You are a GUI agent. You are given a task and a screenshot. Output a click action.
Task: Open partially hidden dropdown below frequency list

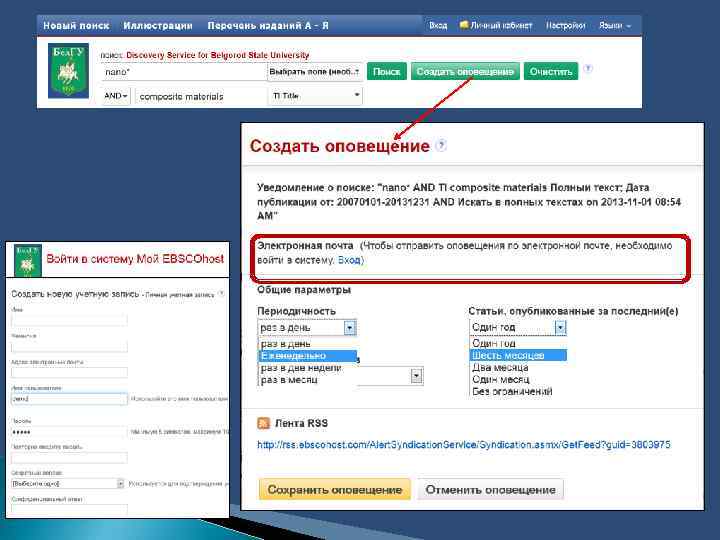[416, 376]
